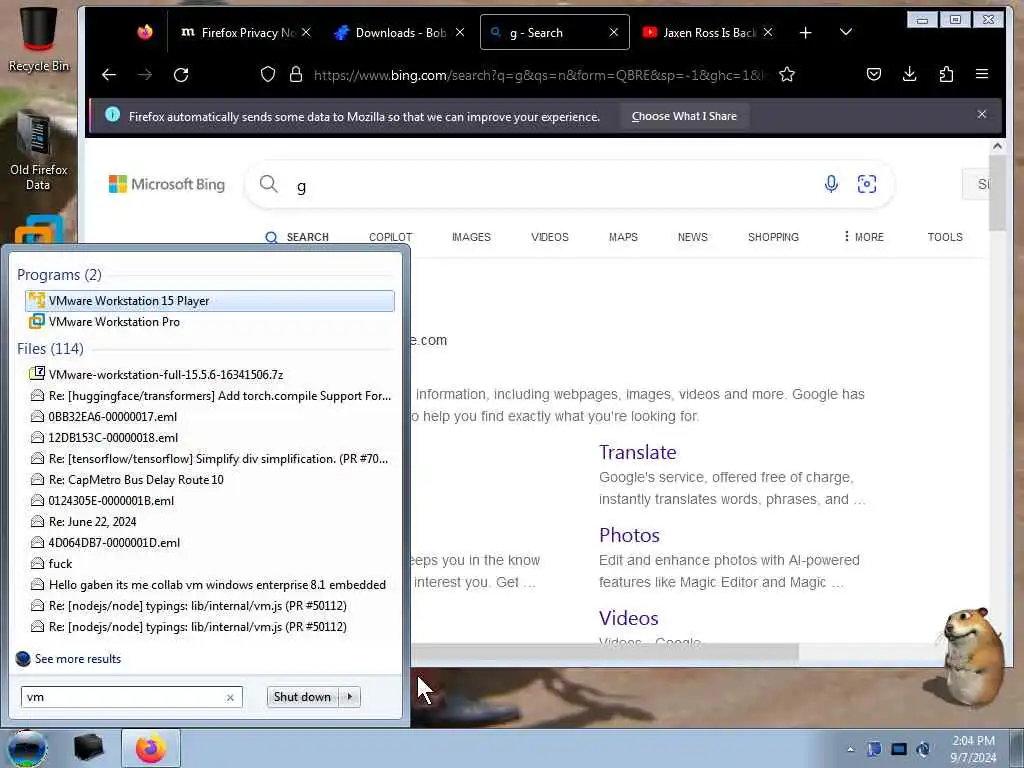Click the Bing visual search camera icon

coord(867,184)
